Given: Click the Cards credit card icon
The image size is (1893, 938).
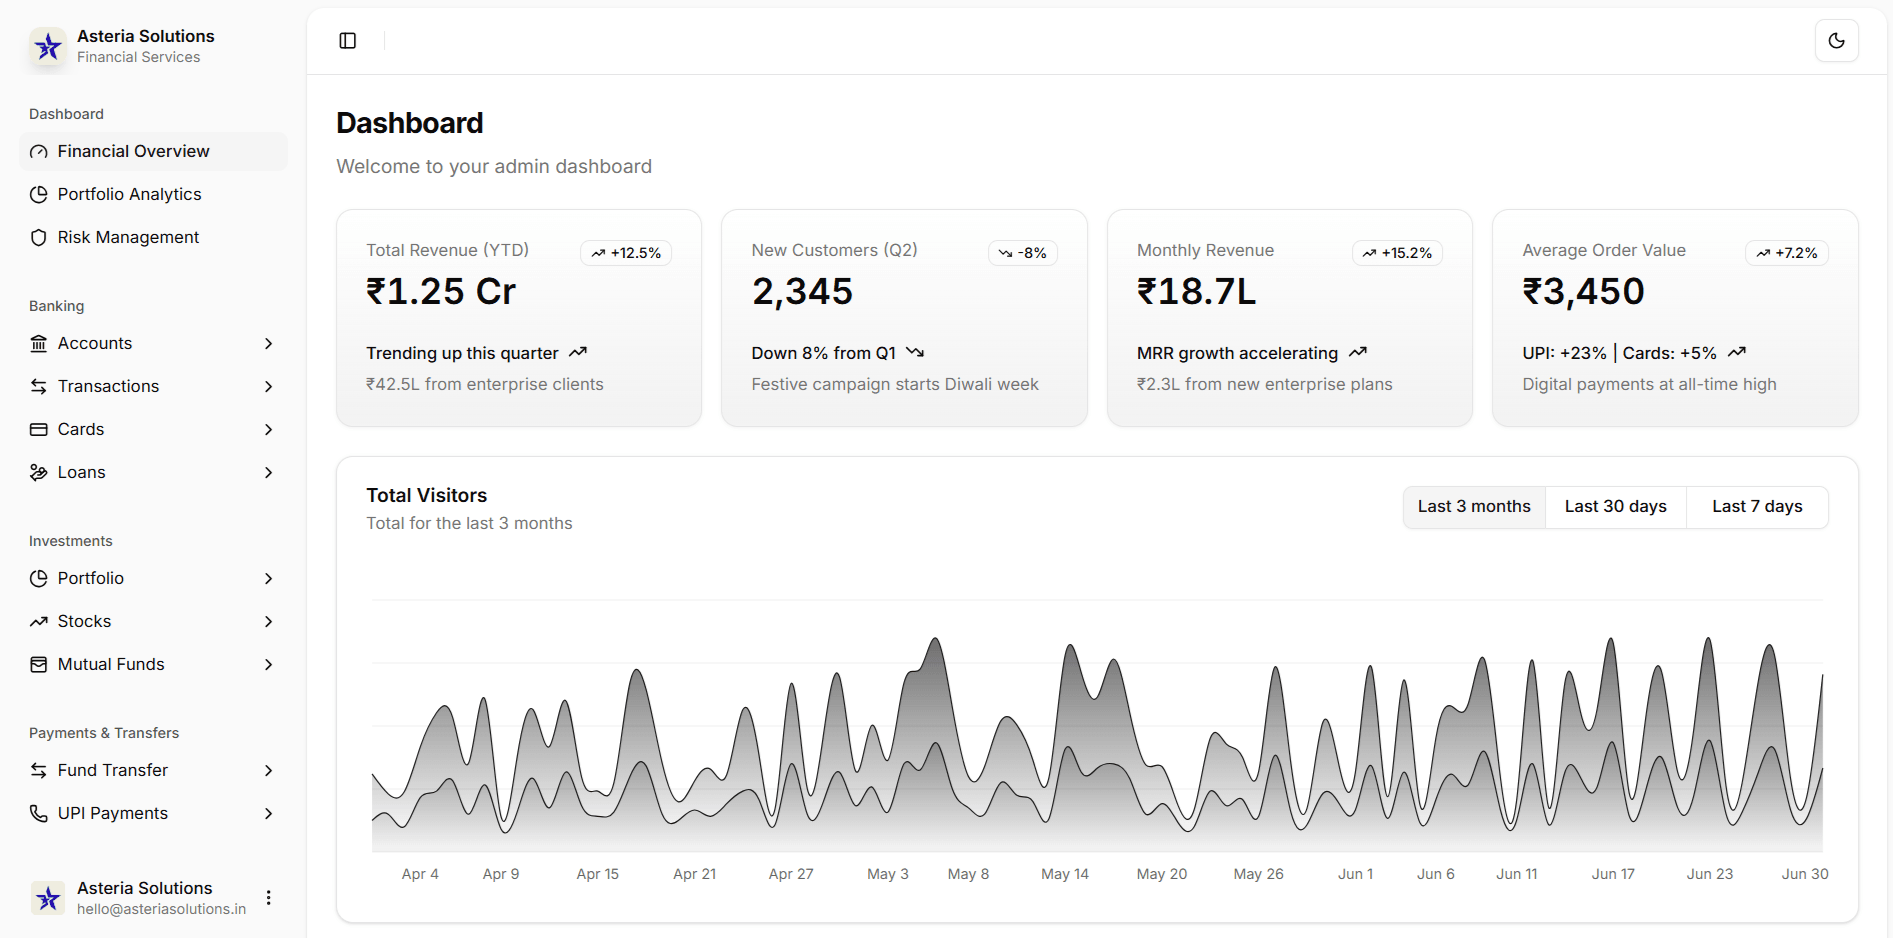Looking at the screenshot, I should click(x=39, y=430).
